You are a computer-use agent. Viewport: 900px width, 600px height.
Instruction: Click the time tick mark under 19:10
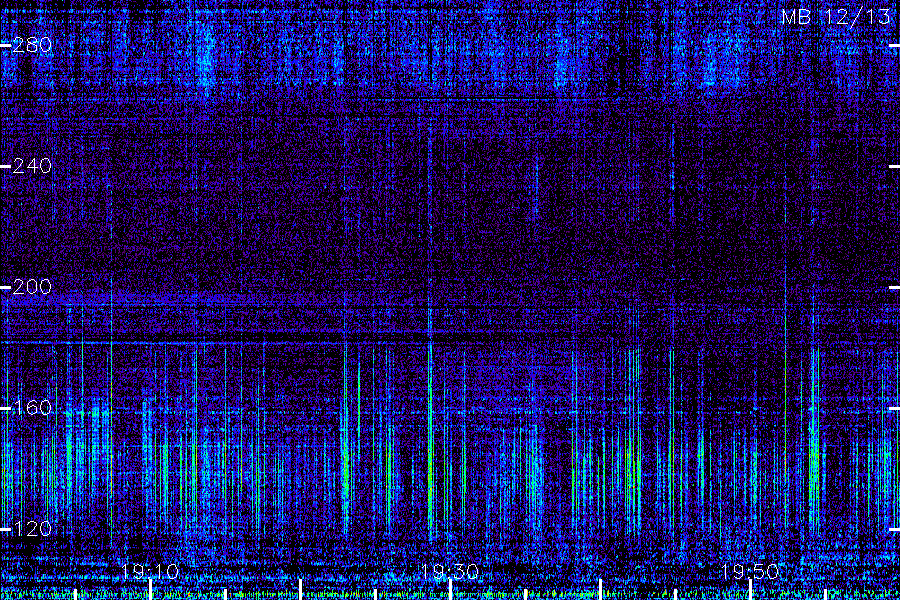150,590
